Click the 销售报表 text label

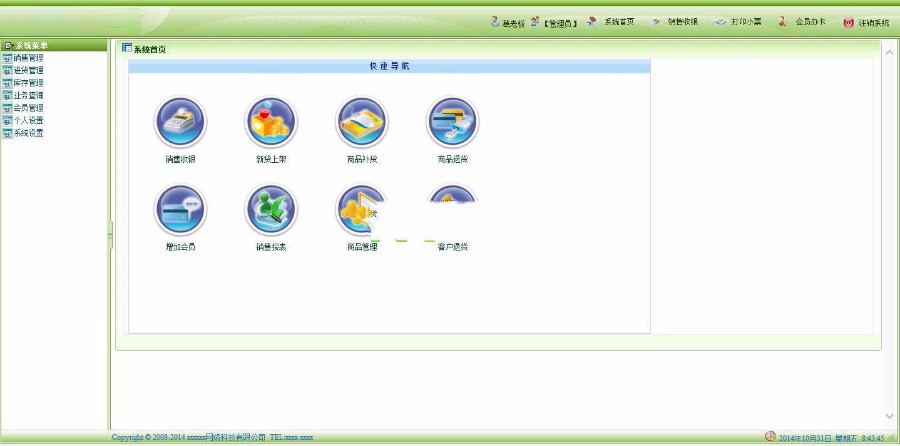271,247
